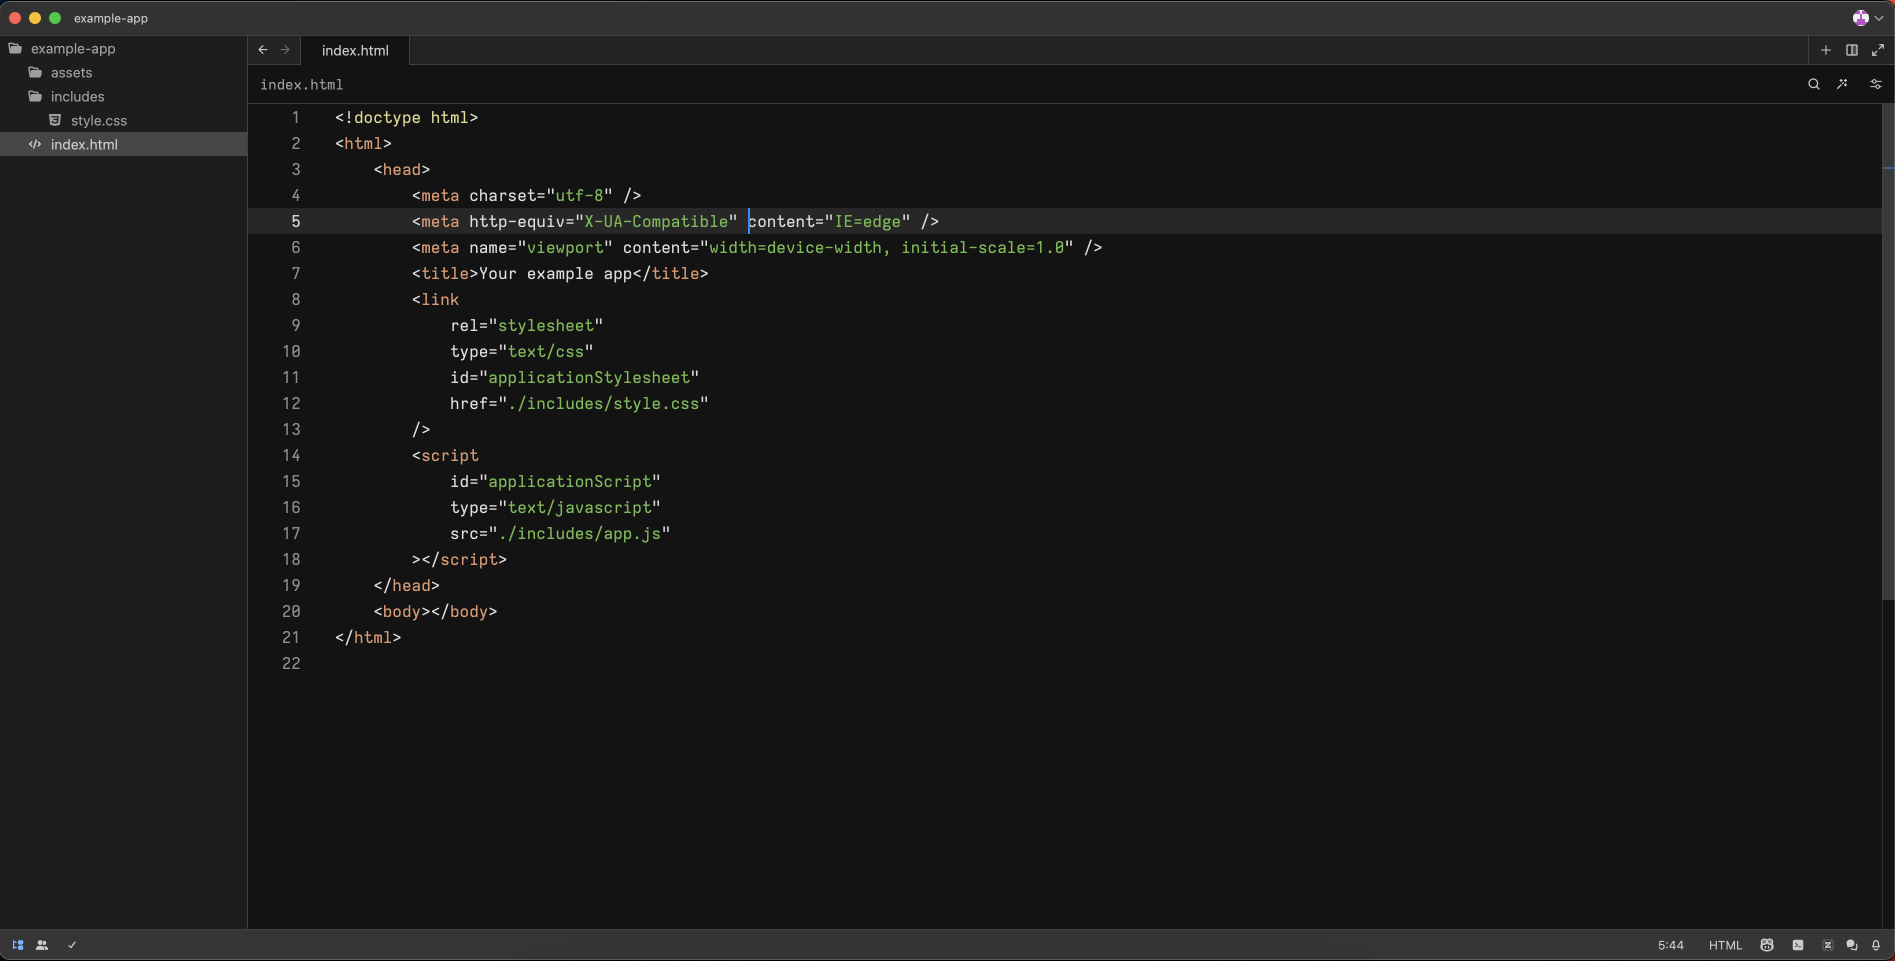The width and height of the screenshot is (1895, 961).
Task: Open the chat panel icon
Action: coord(1852,945)
